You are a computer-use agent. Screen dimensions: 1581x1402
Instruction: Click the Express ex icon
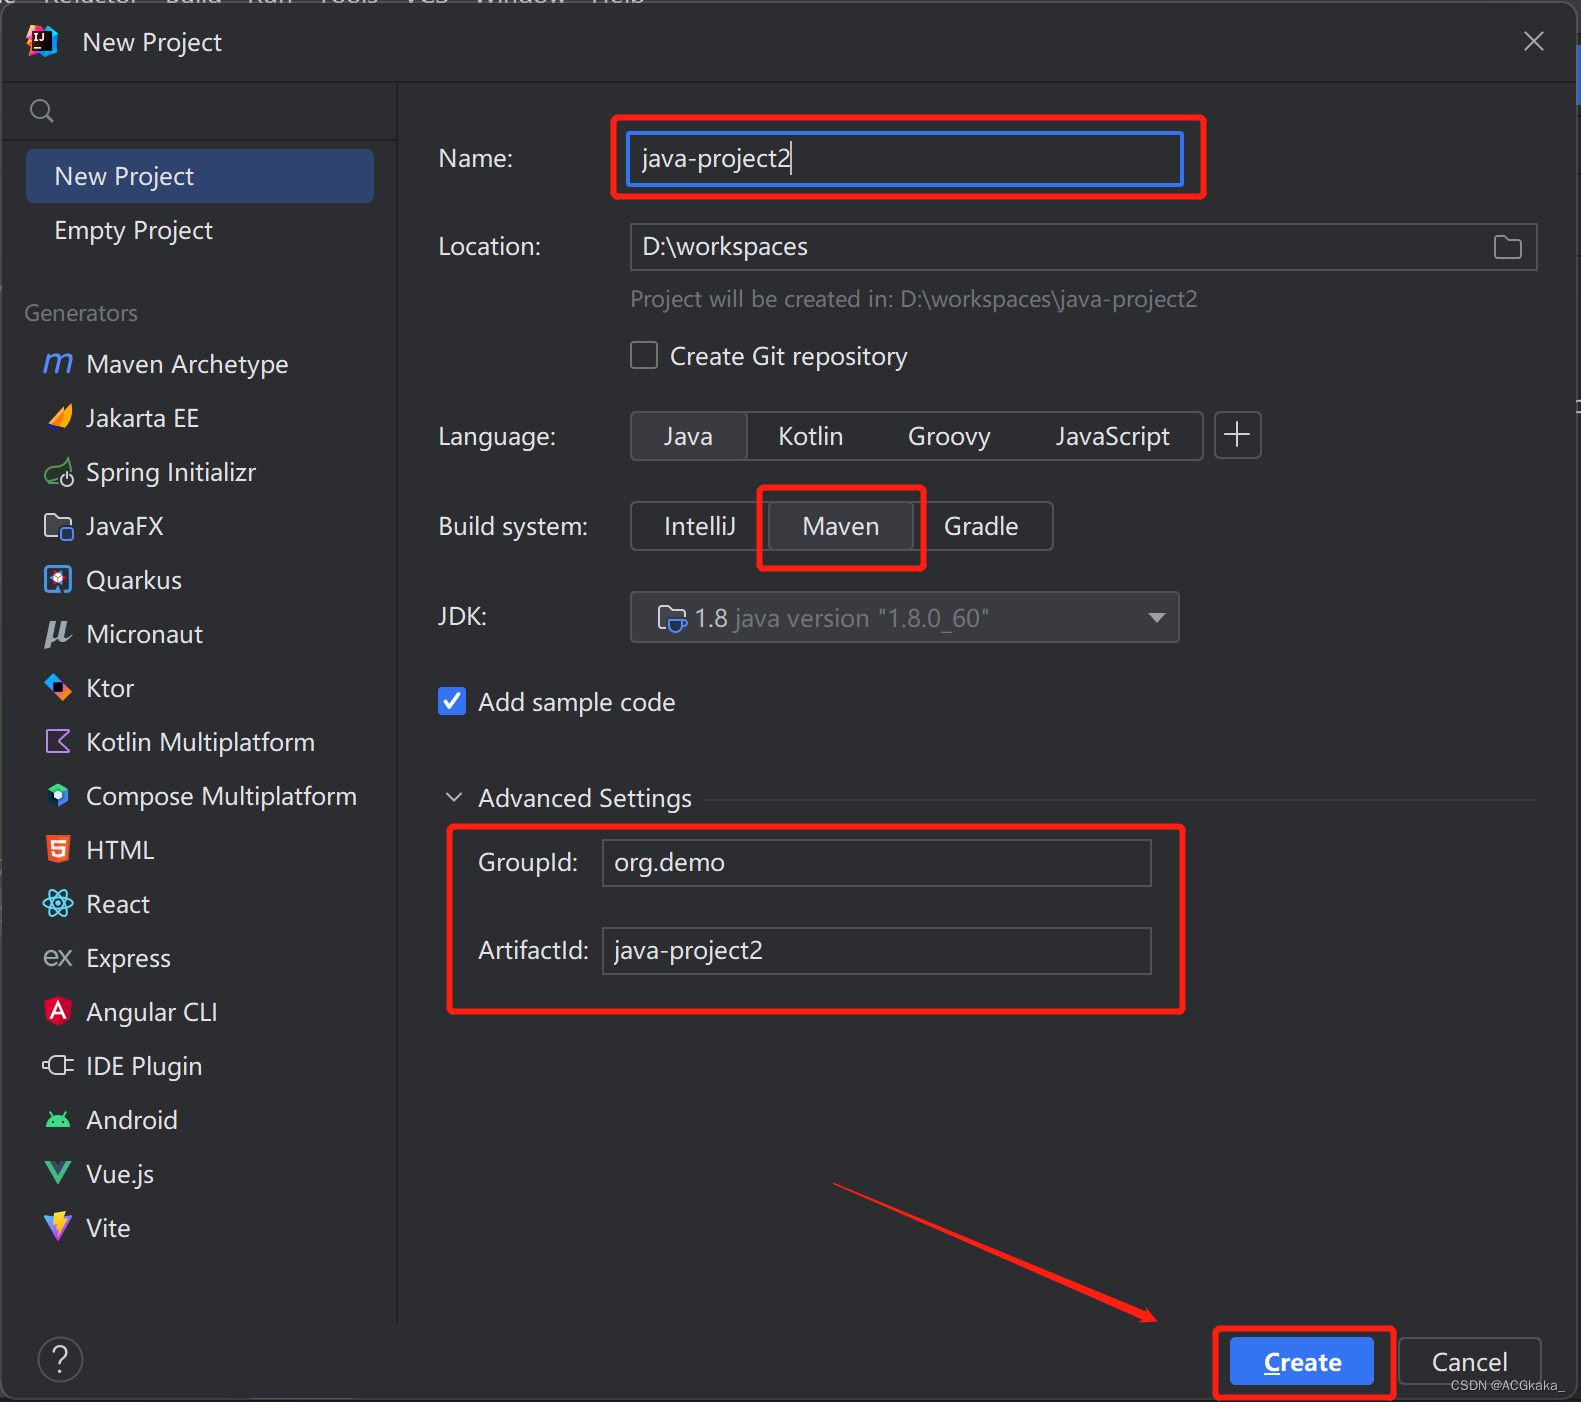(58, 958)
